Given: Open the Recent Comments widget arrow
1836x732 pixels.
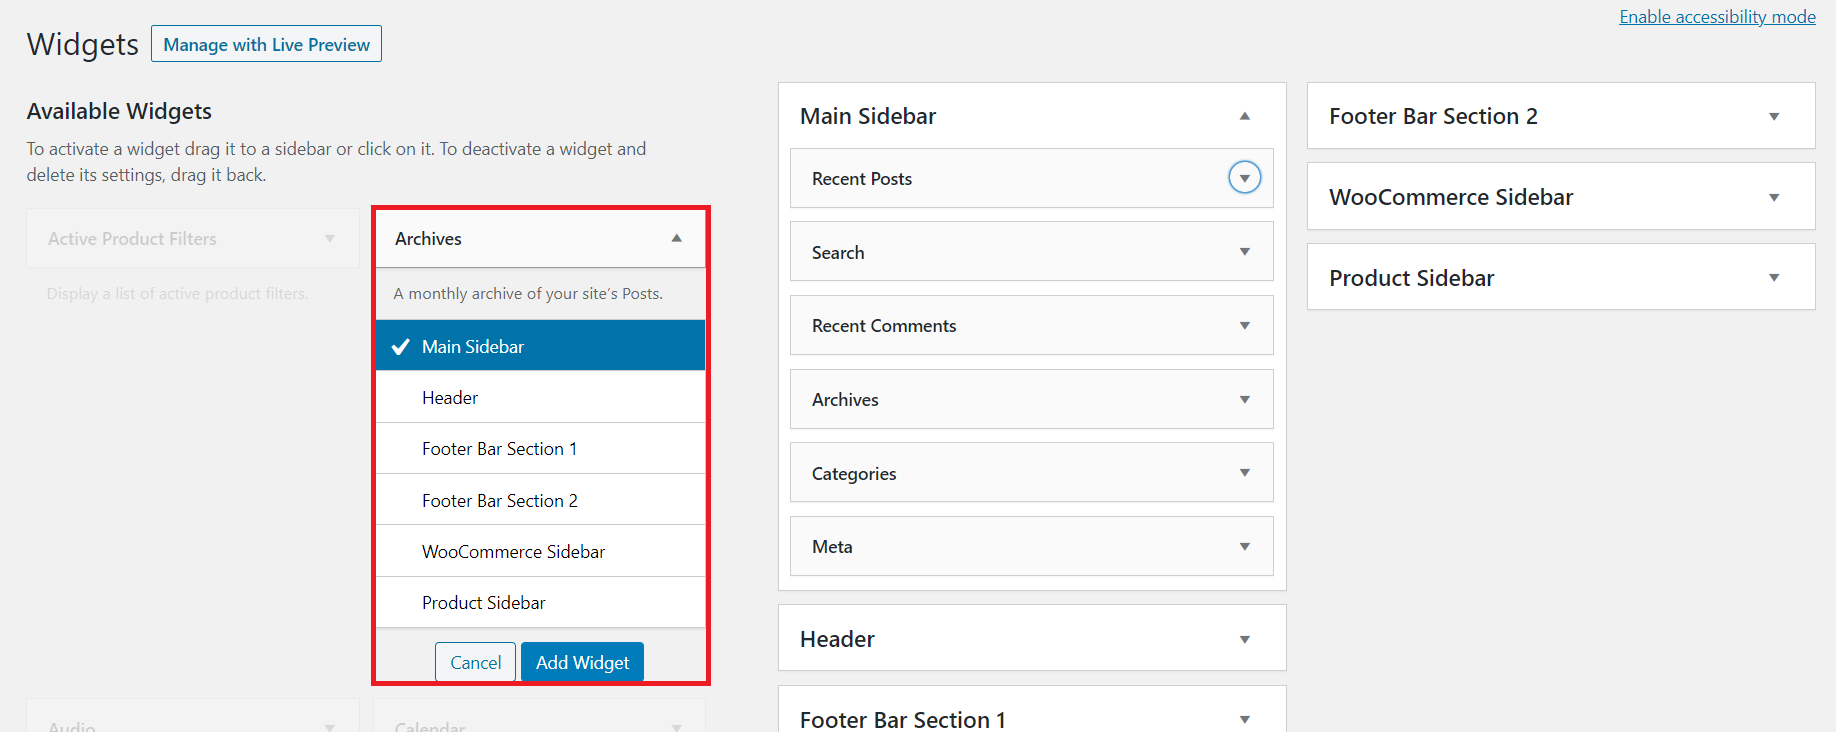Looking at the screenshot, I should (x=1244, y=326).
